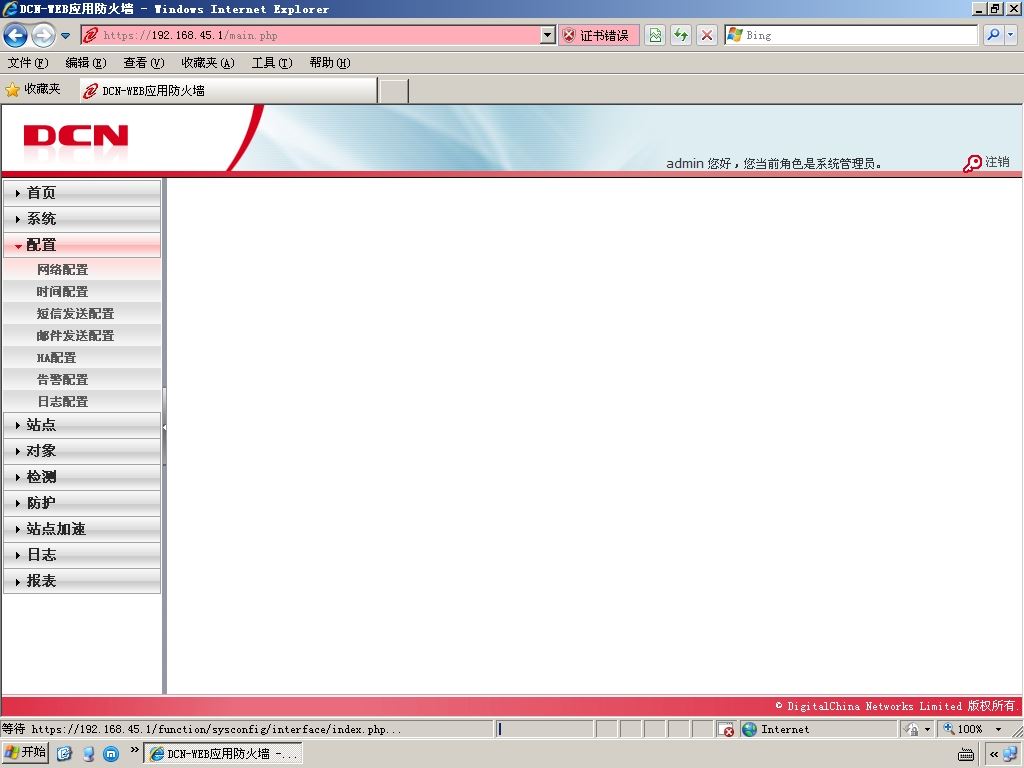Select the DCN-WEB应用防火墙 browser tab
1024x768 pixels.
(229, 91)
